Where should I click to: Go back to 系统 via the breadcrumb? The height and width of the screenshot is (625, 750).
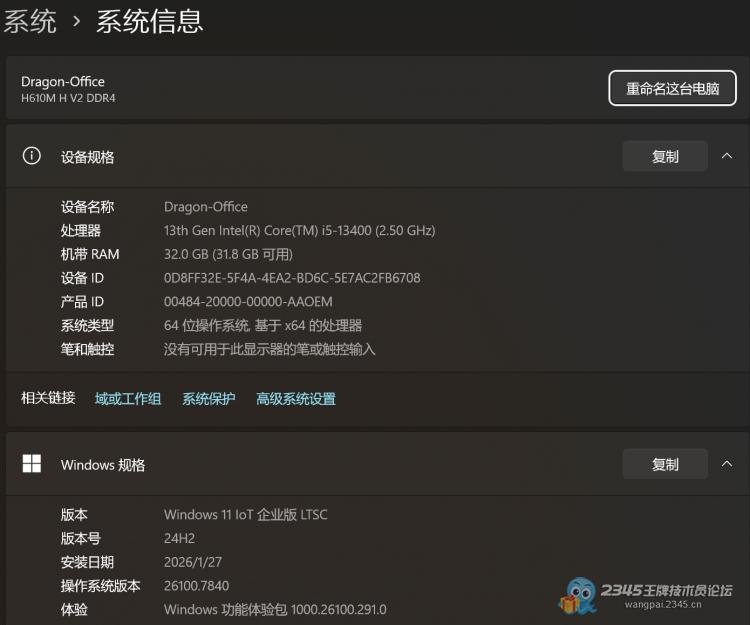coord(30,20)
